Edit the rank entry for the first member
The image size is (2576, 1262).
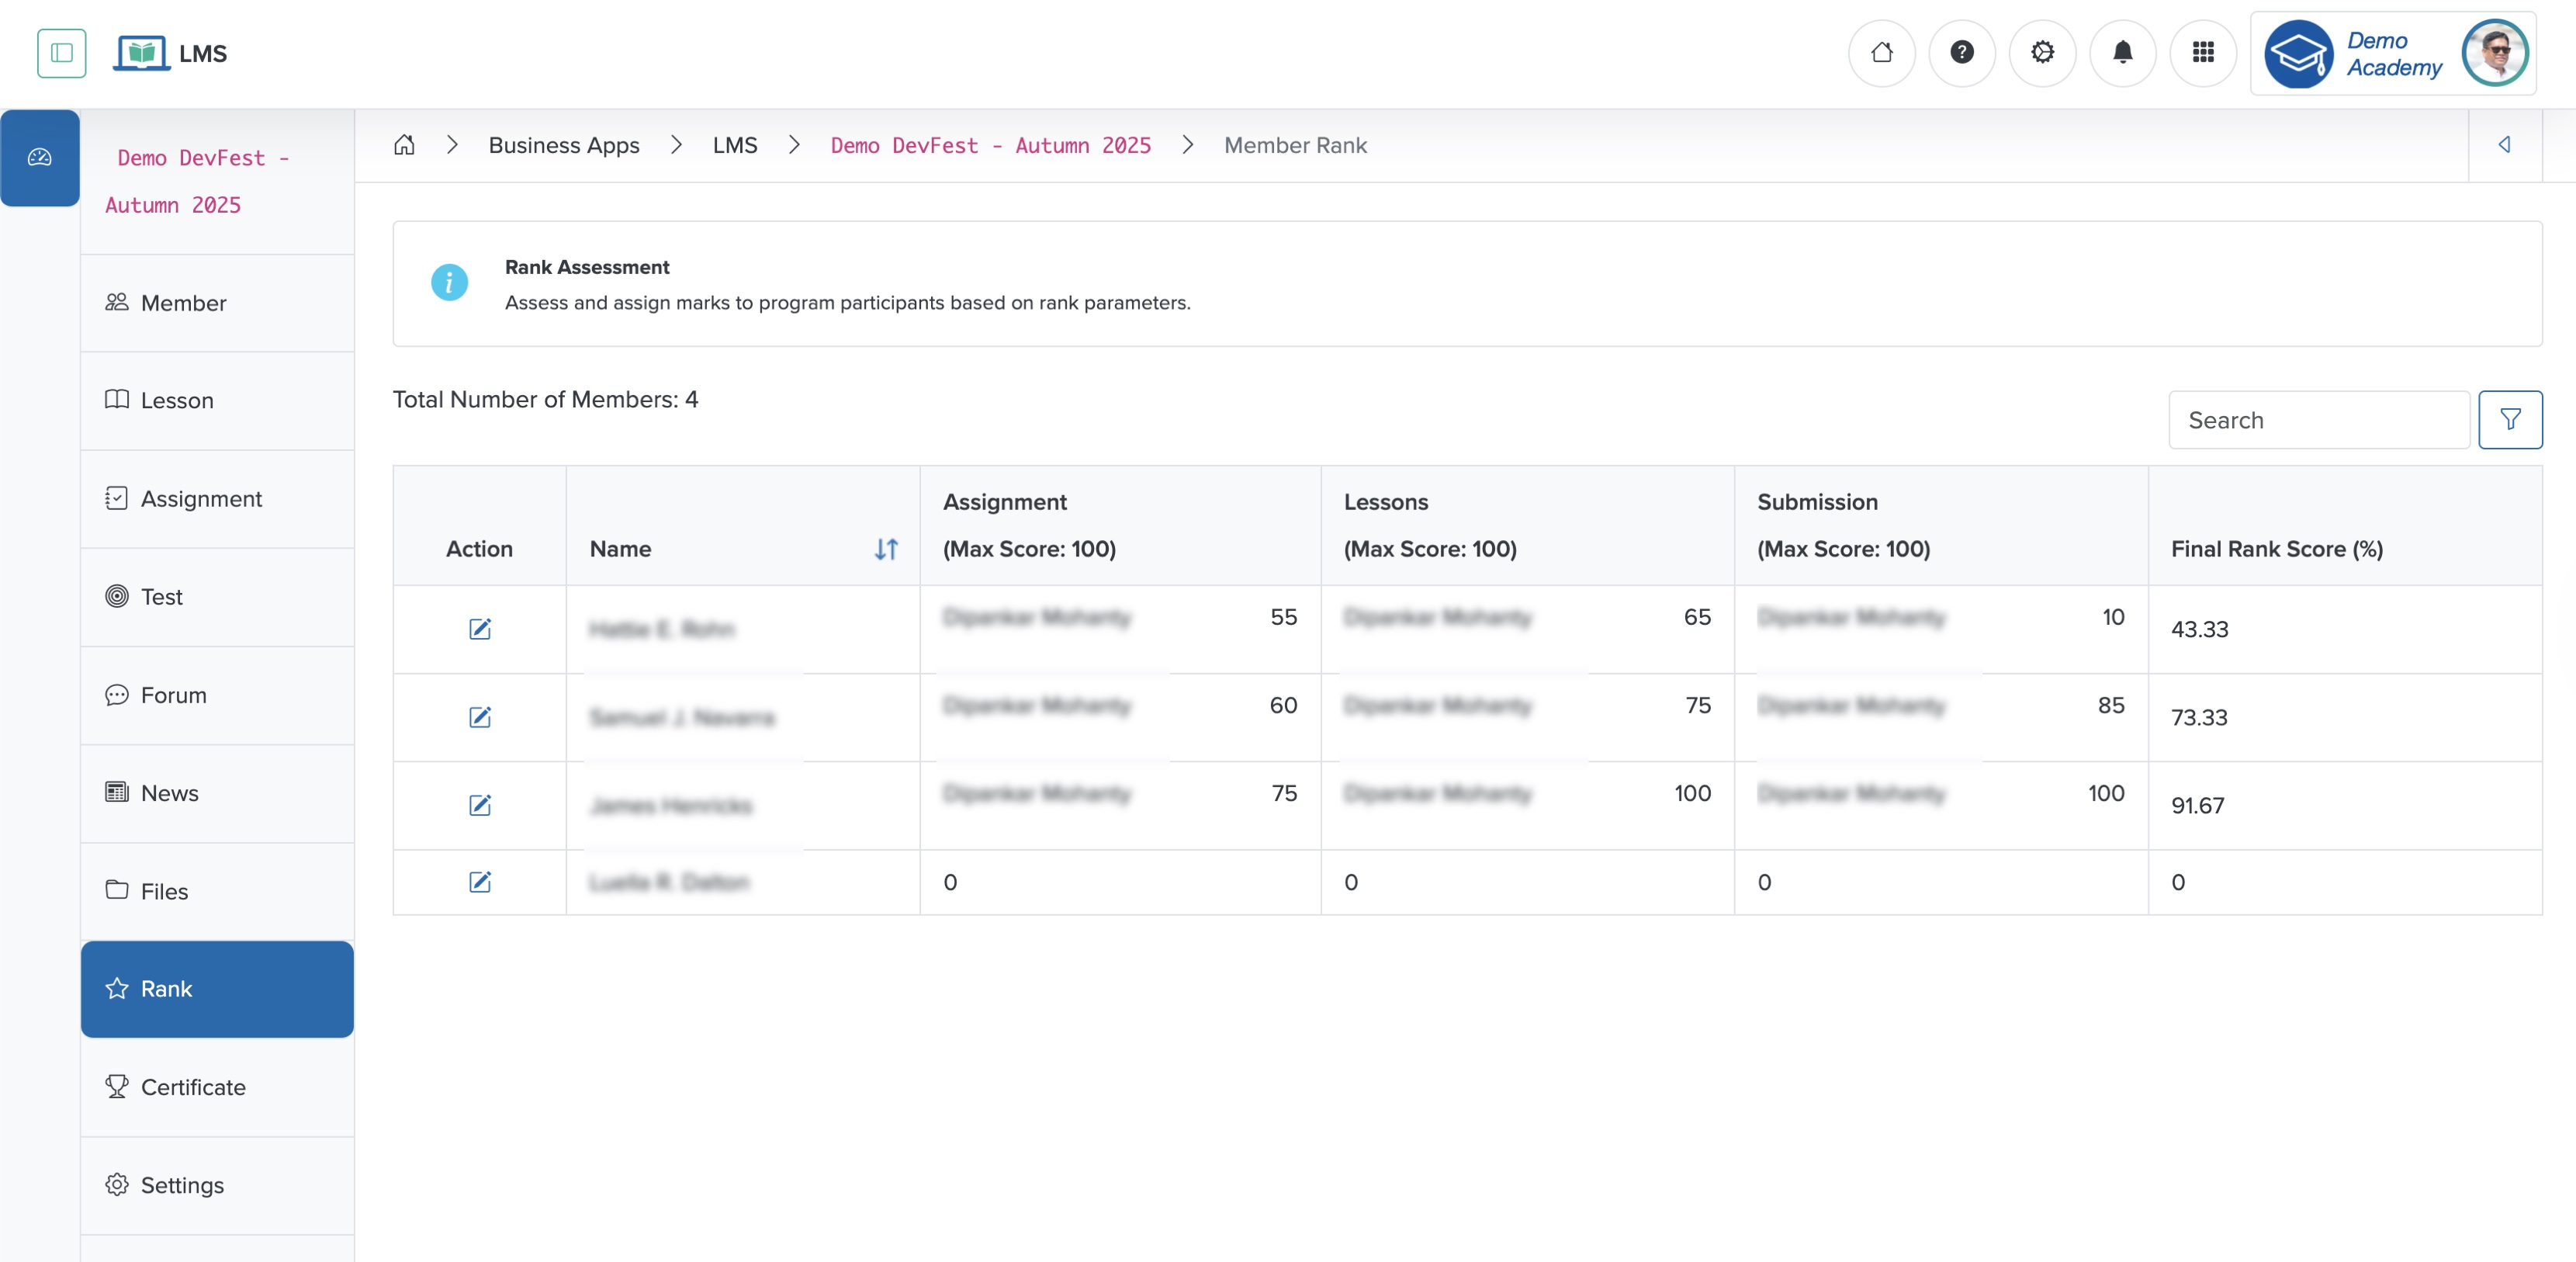pos(481,629)
